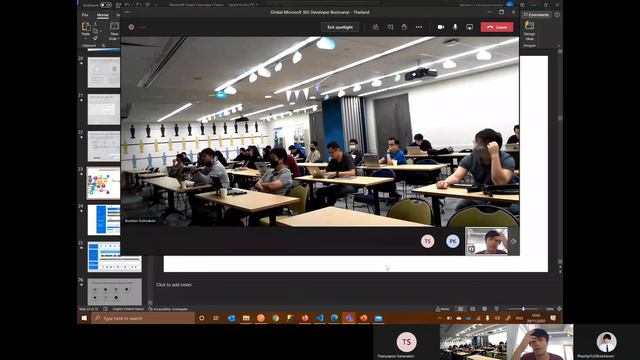Screen dimensions: 640x360
Task: Select the colorful diagram slide 23
Action: click(104, 183)
